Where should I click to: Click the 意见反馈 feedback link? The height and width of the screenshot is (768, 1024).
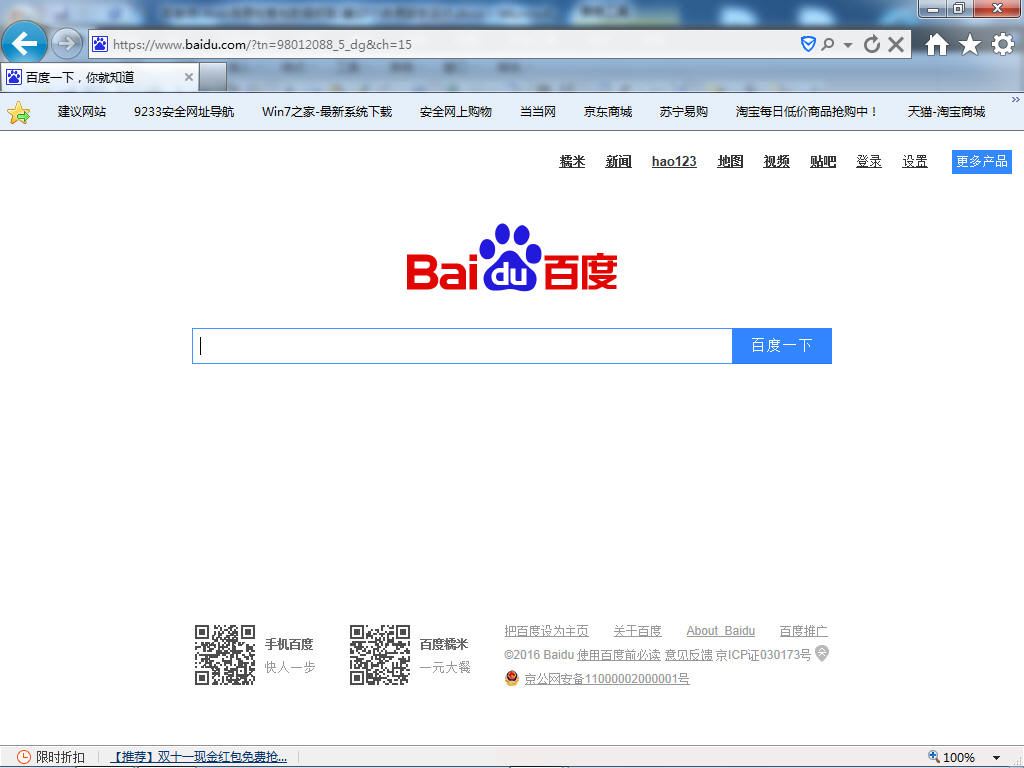pos(688,654)
